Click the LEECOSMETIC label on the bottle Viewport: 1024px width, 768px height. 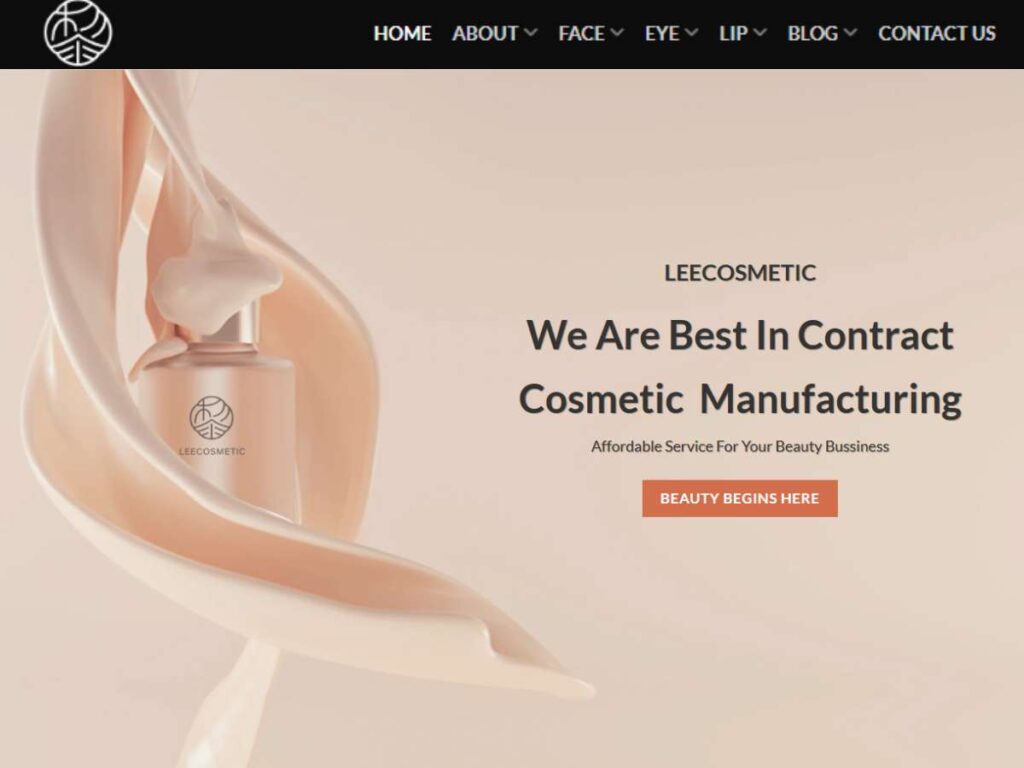tap(212, 451)
